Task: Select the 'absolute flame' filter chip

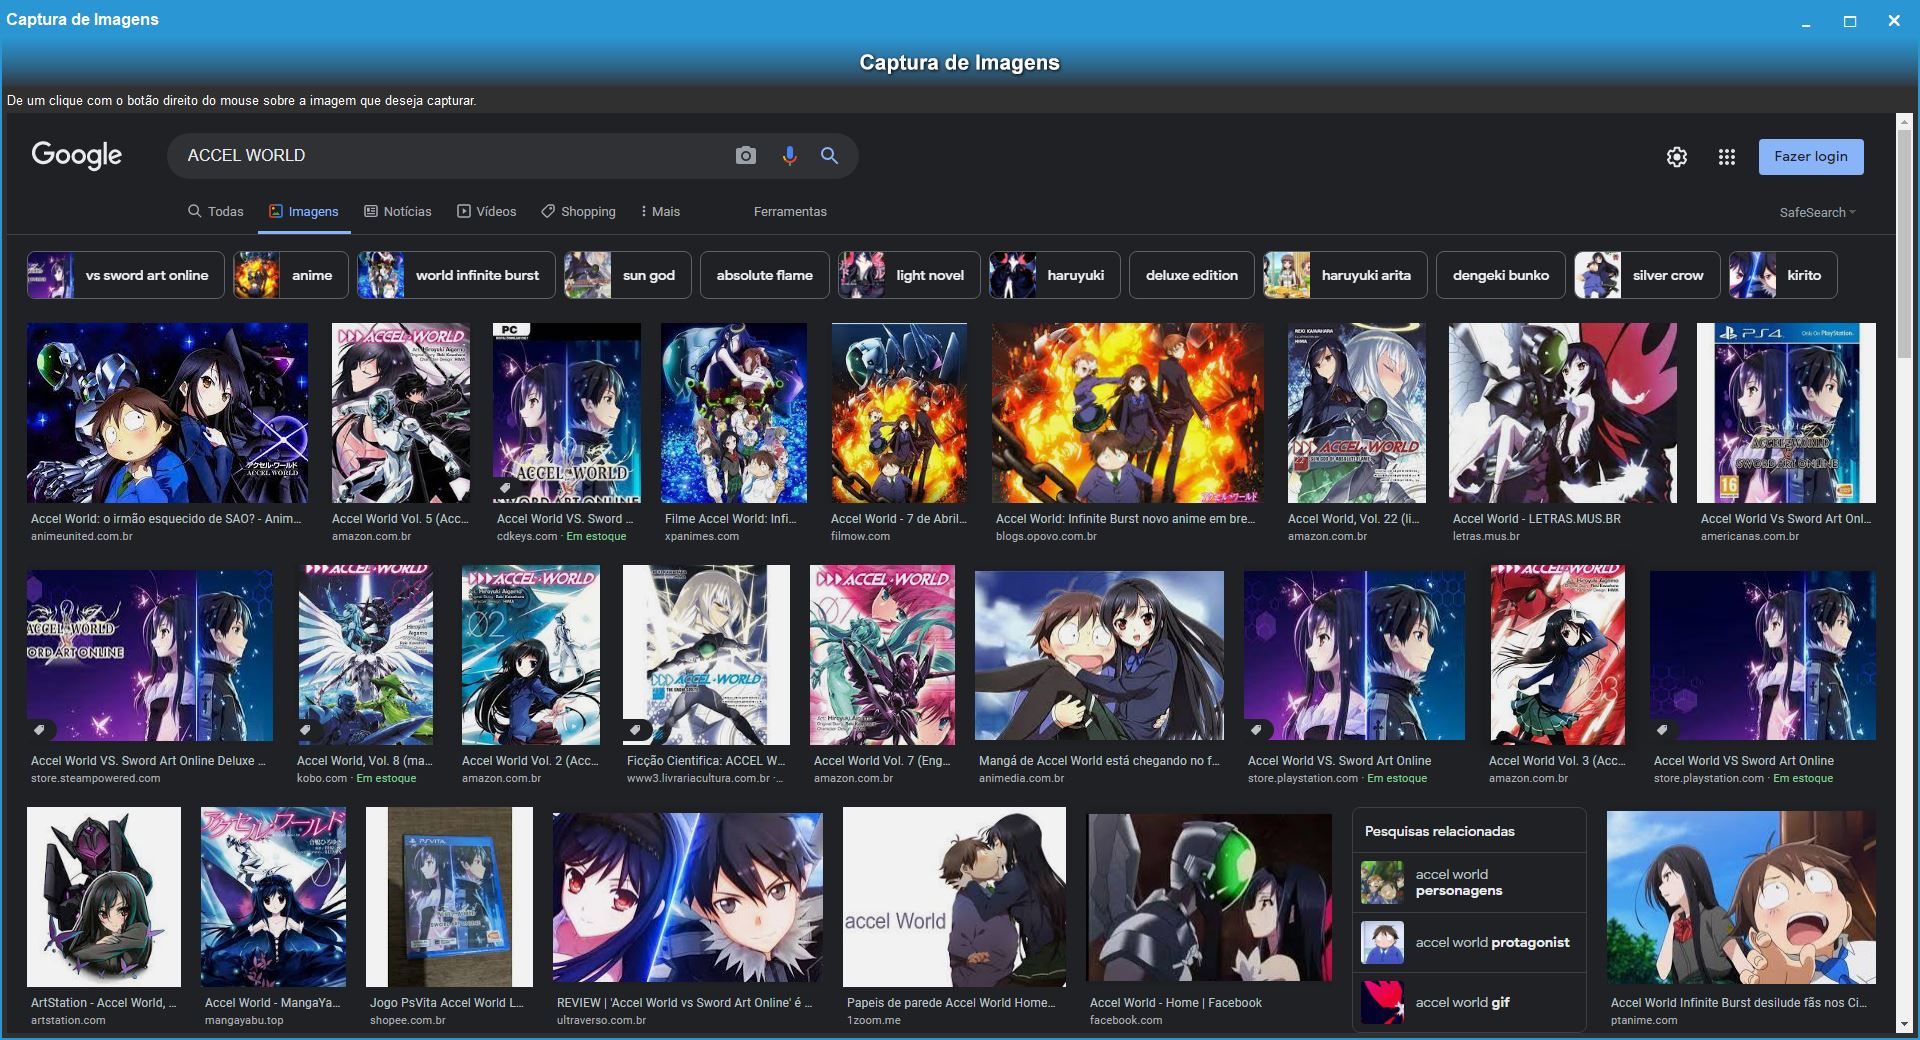Action: point(765,275)
